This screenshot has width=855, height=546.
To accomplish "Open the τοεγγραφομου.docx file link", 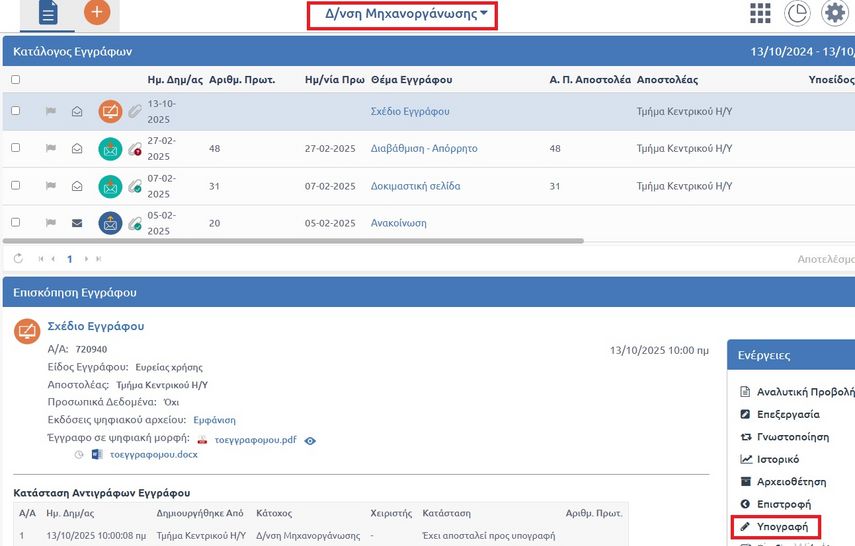I will pyautogui.click(x=153, y=455).
